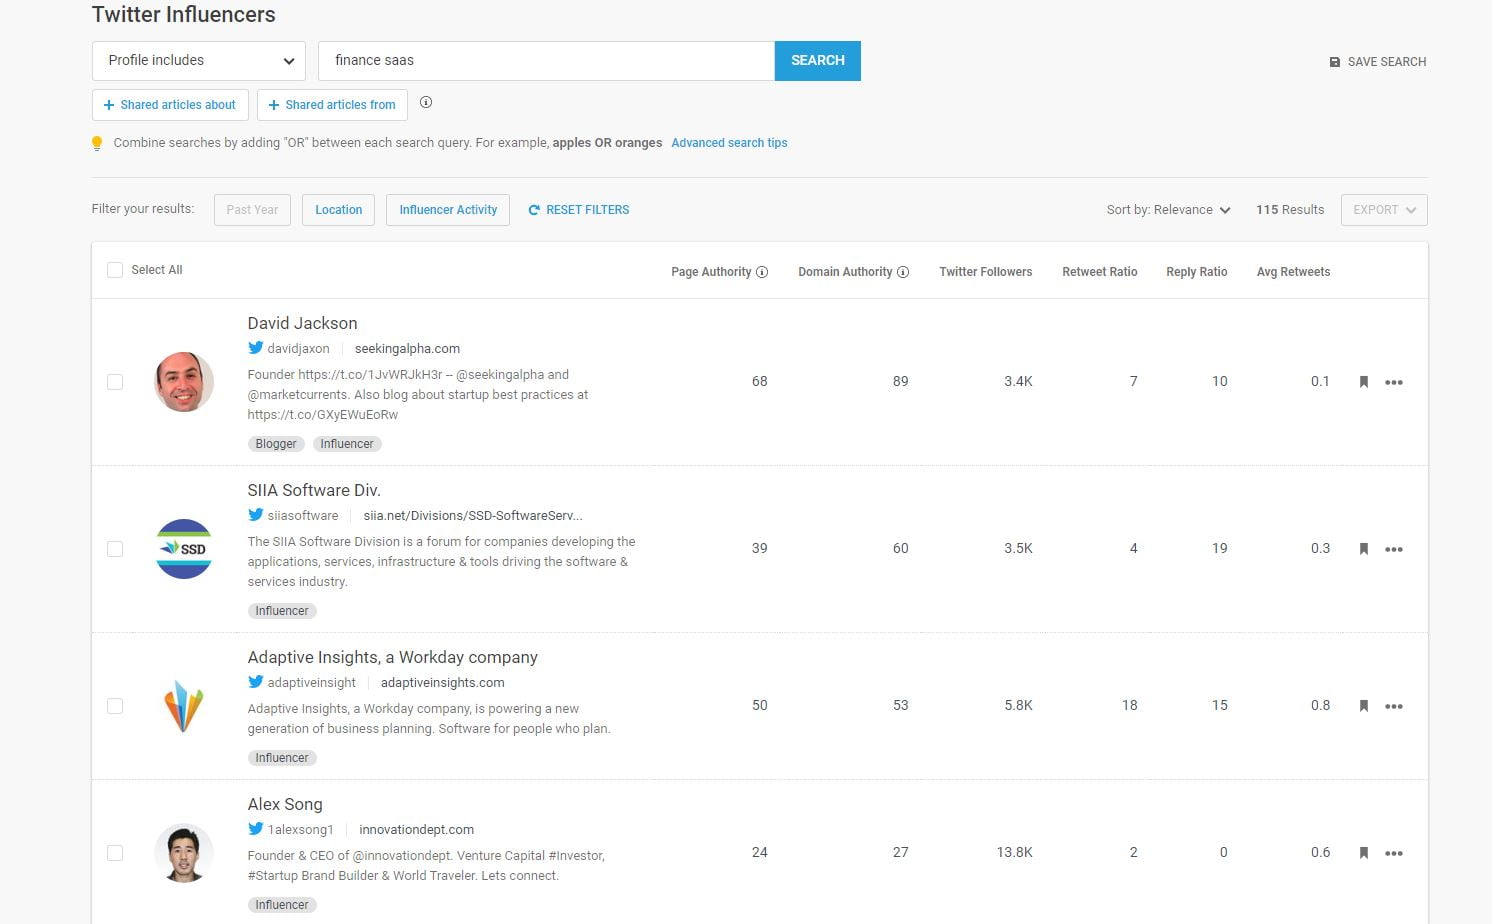Viewport: 1492px width, 924px height.
Task: Click the 115 Results count
Action: (x=1290, y=210)
